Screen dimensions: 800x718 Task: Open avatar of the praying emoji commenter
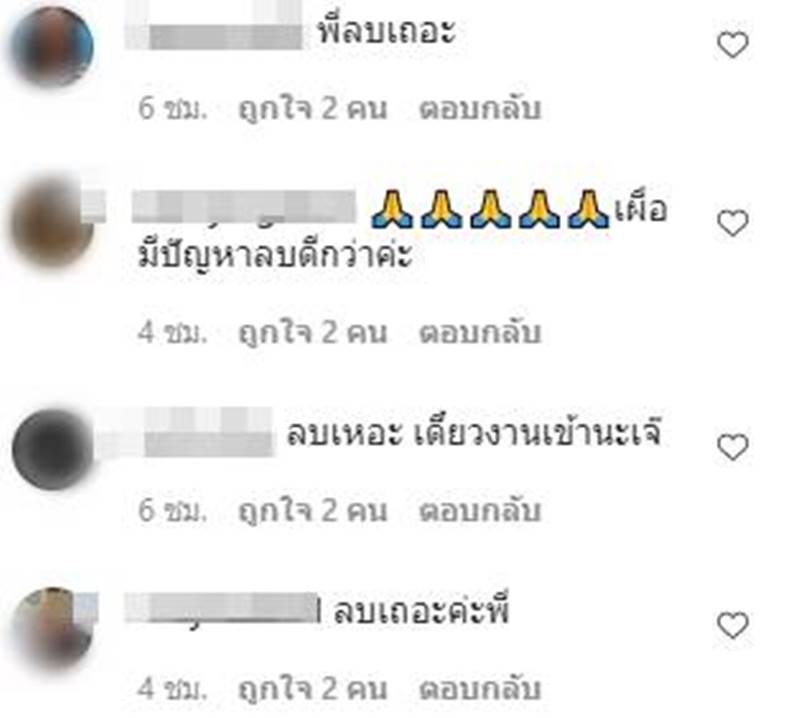[52, 224]
